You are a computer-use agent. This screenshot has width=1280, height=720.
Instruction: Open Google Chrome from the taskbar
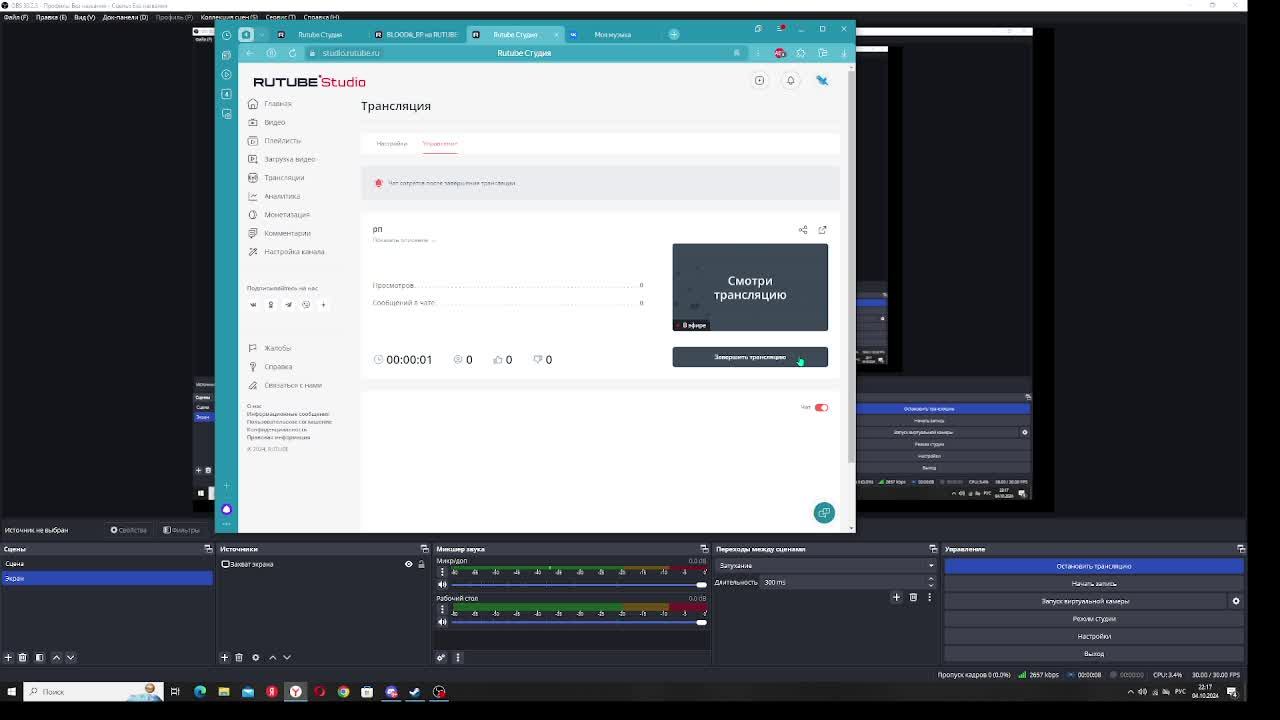tap(343, 691)
